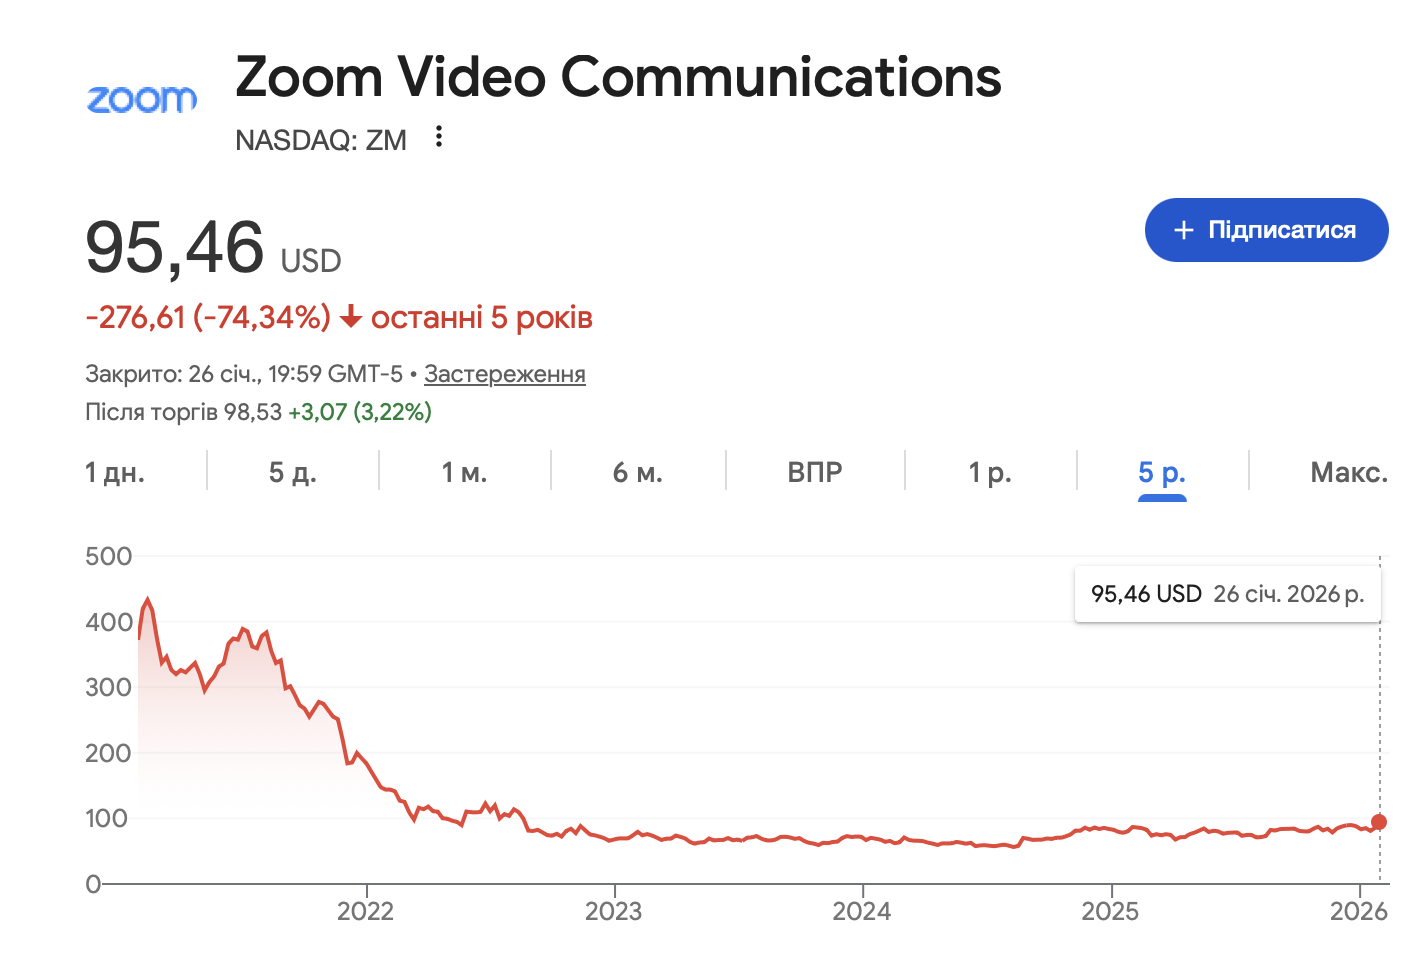The width and height of the screenshot is (1426, 966).
Task: Click the Підписатися follow button
Action: coord(1266,230)
